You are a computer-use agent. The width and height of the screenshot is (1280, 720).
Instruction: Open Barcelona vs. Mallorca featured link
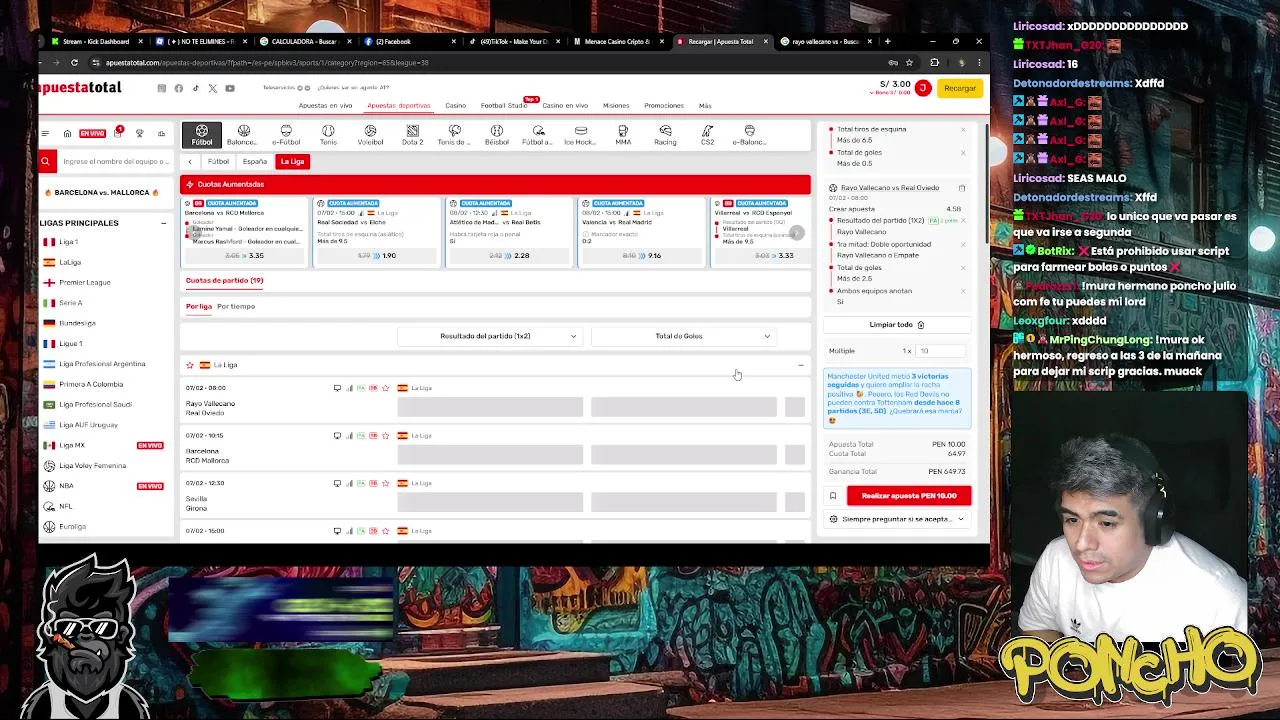(101, 192)
